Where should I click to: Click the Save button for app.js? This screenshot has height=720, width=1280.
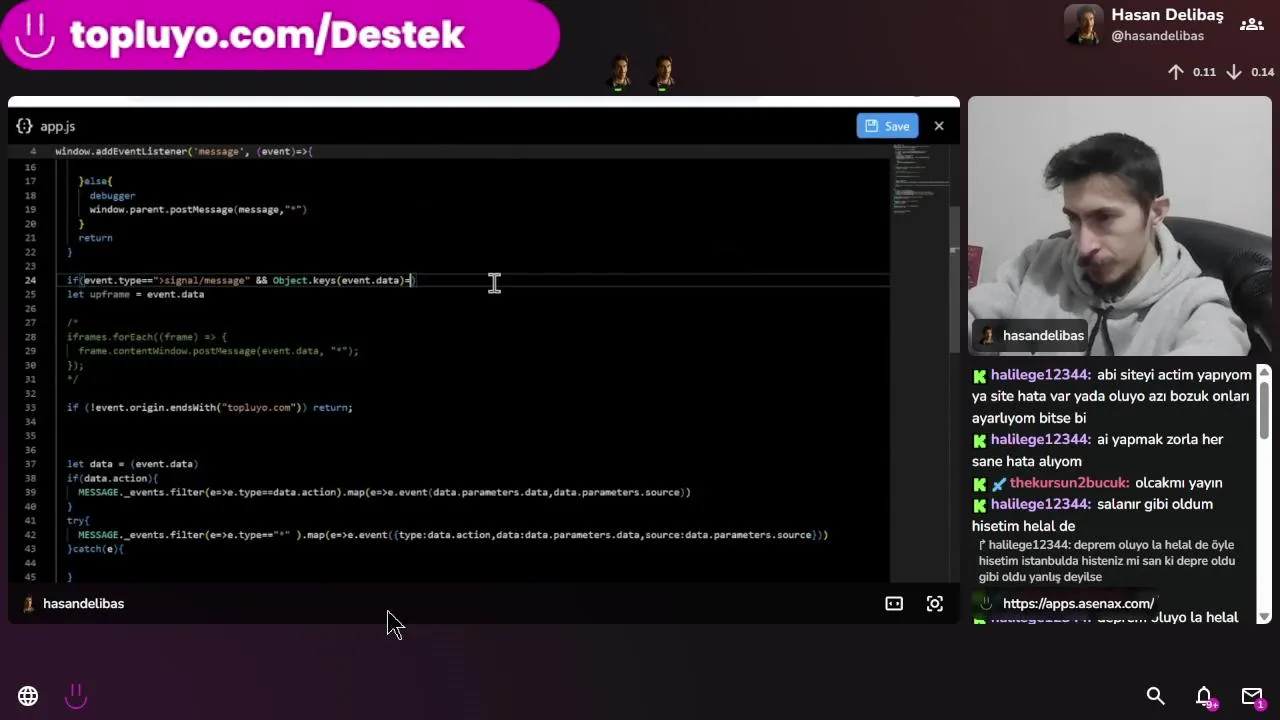pos(887,126)
